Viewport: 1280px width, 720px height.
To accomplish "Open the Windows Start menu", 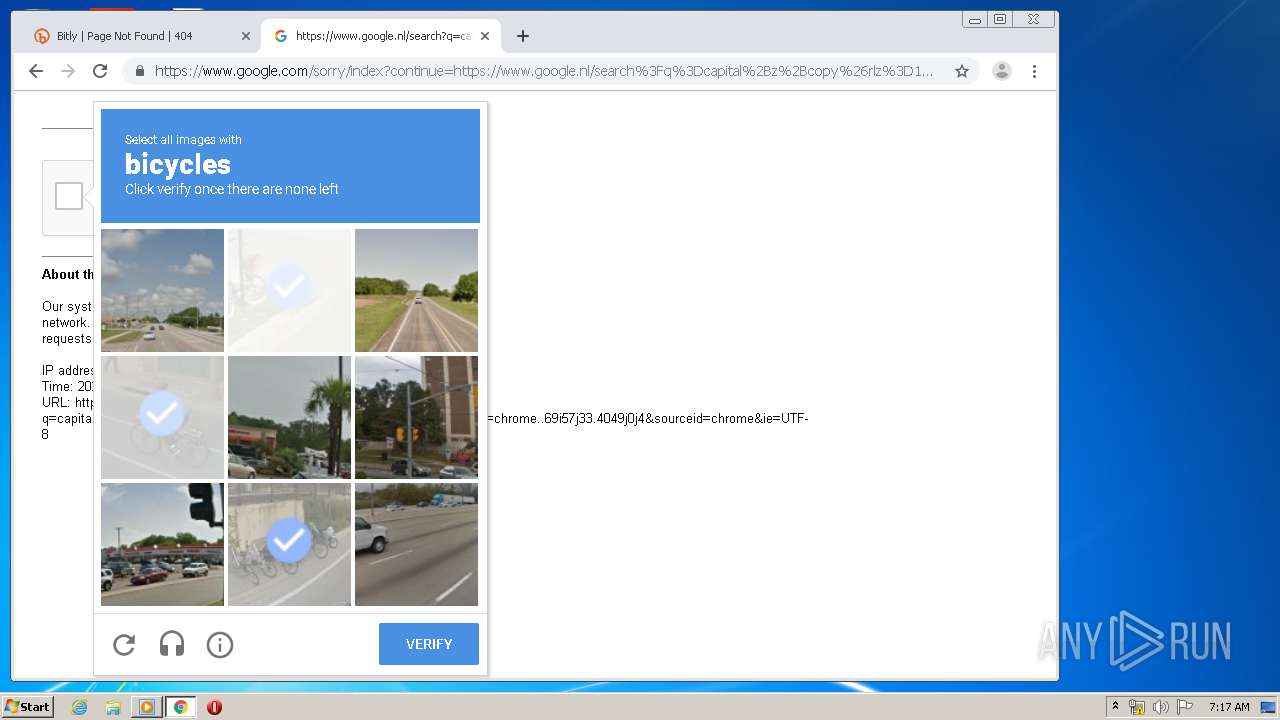I will (x=27, y=707).
